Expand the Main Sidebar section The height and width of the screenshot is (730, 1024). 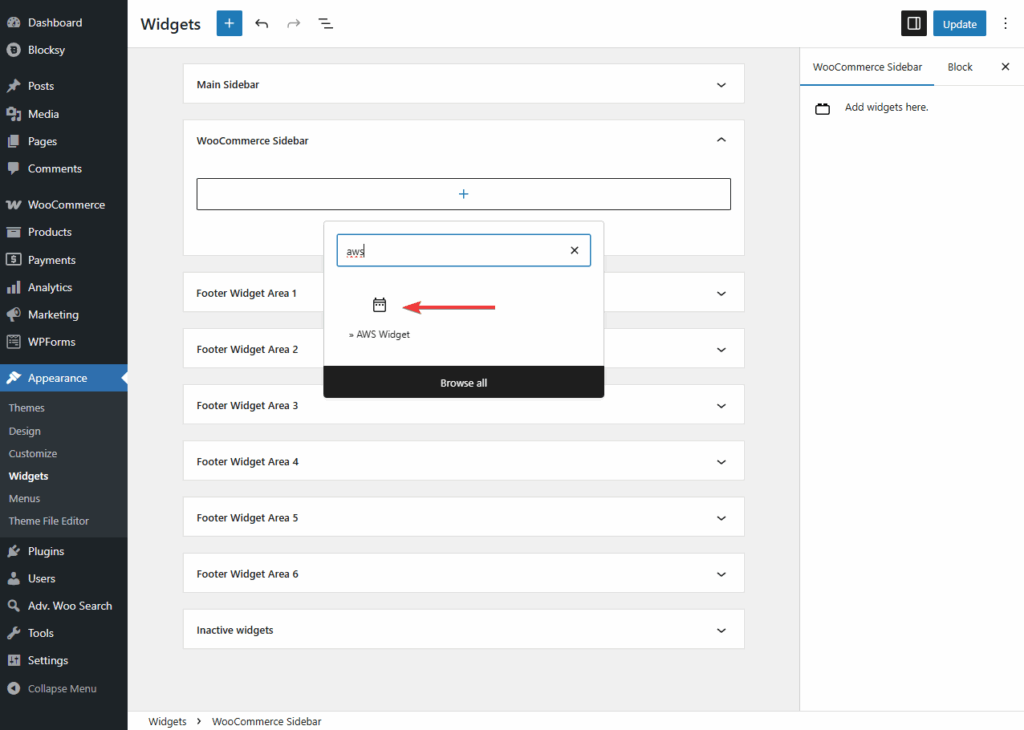click(721, 84)
